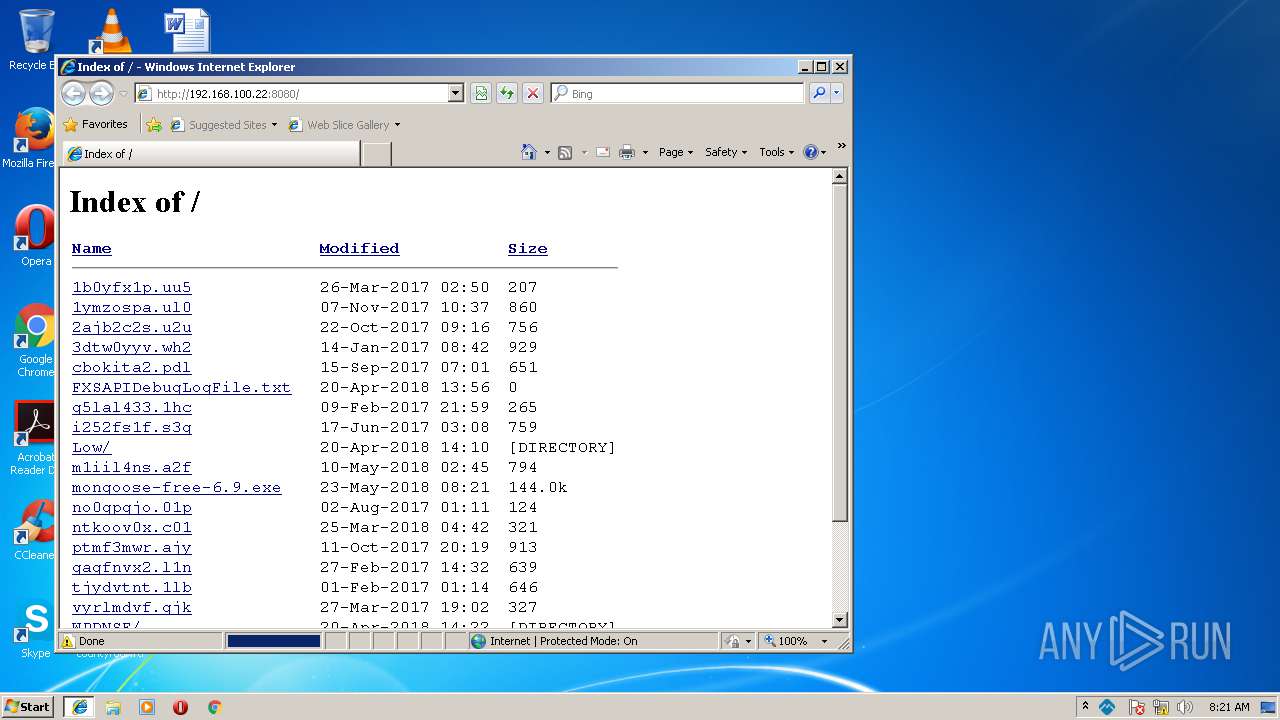Open address bar history dropdown
The height and width of the screenshot is (720, 1280).
456,93
